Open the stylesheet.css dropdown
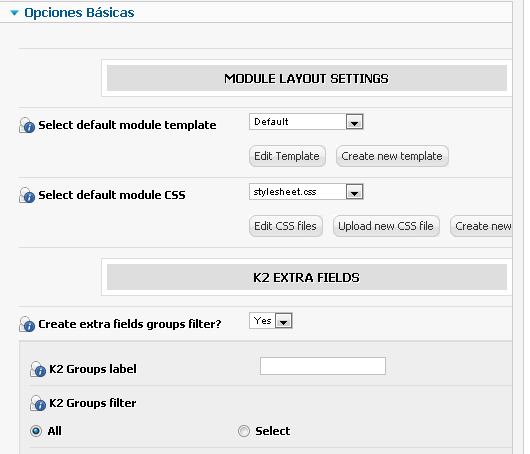 306,192
